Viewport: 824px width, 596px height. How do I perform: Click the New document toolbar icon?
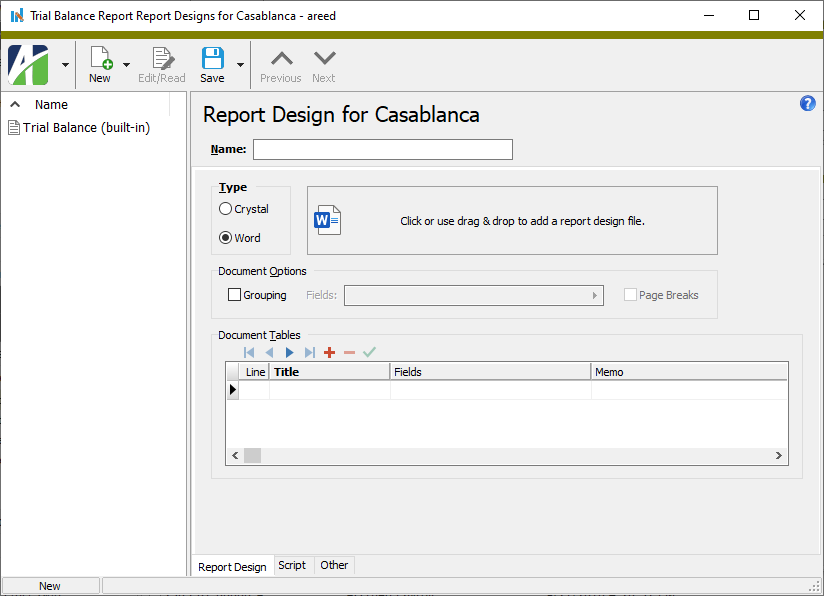point(100,59)
